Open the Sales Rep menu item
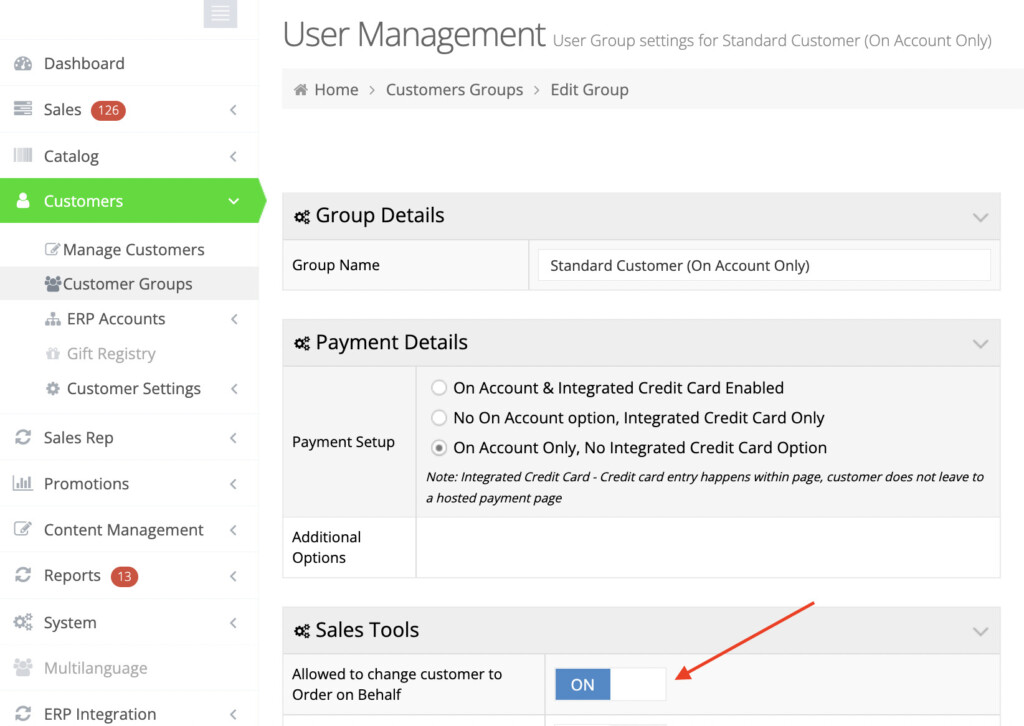1024x726 pixels. coord(129,437)
